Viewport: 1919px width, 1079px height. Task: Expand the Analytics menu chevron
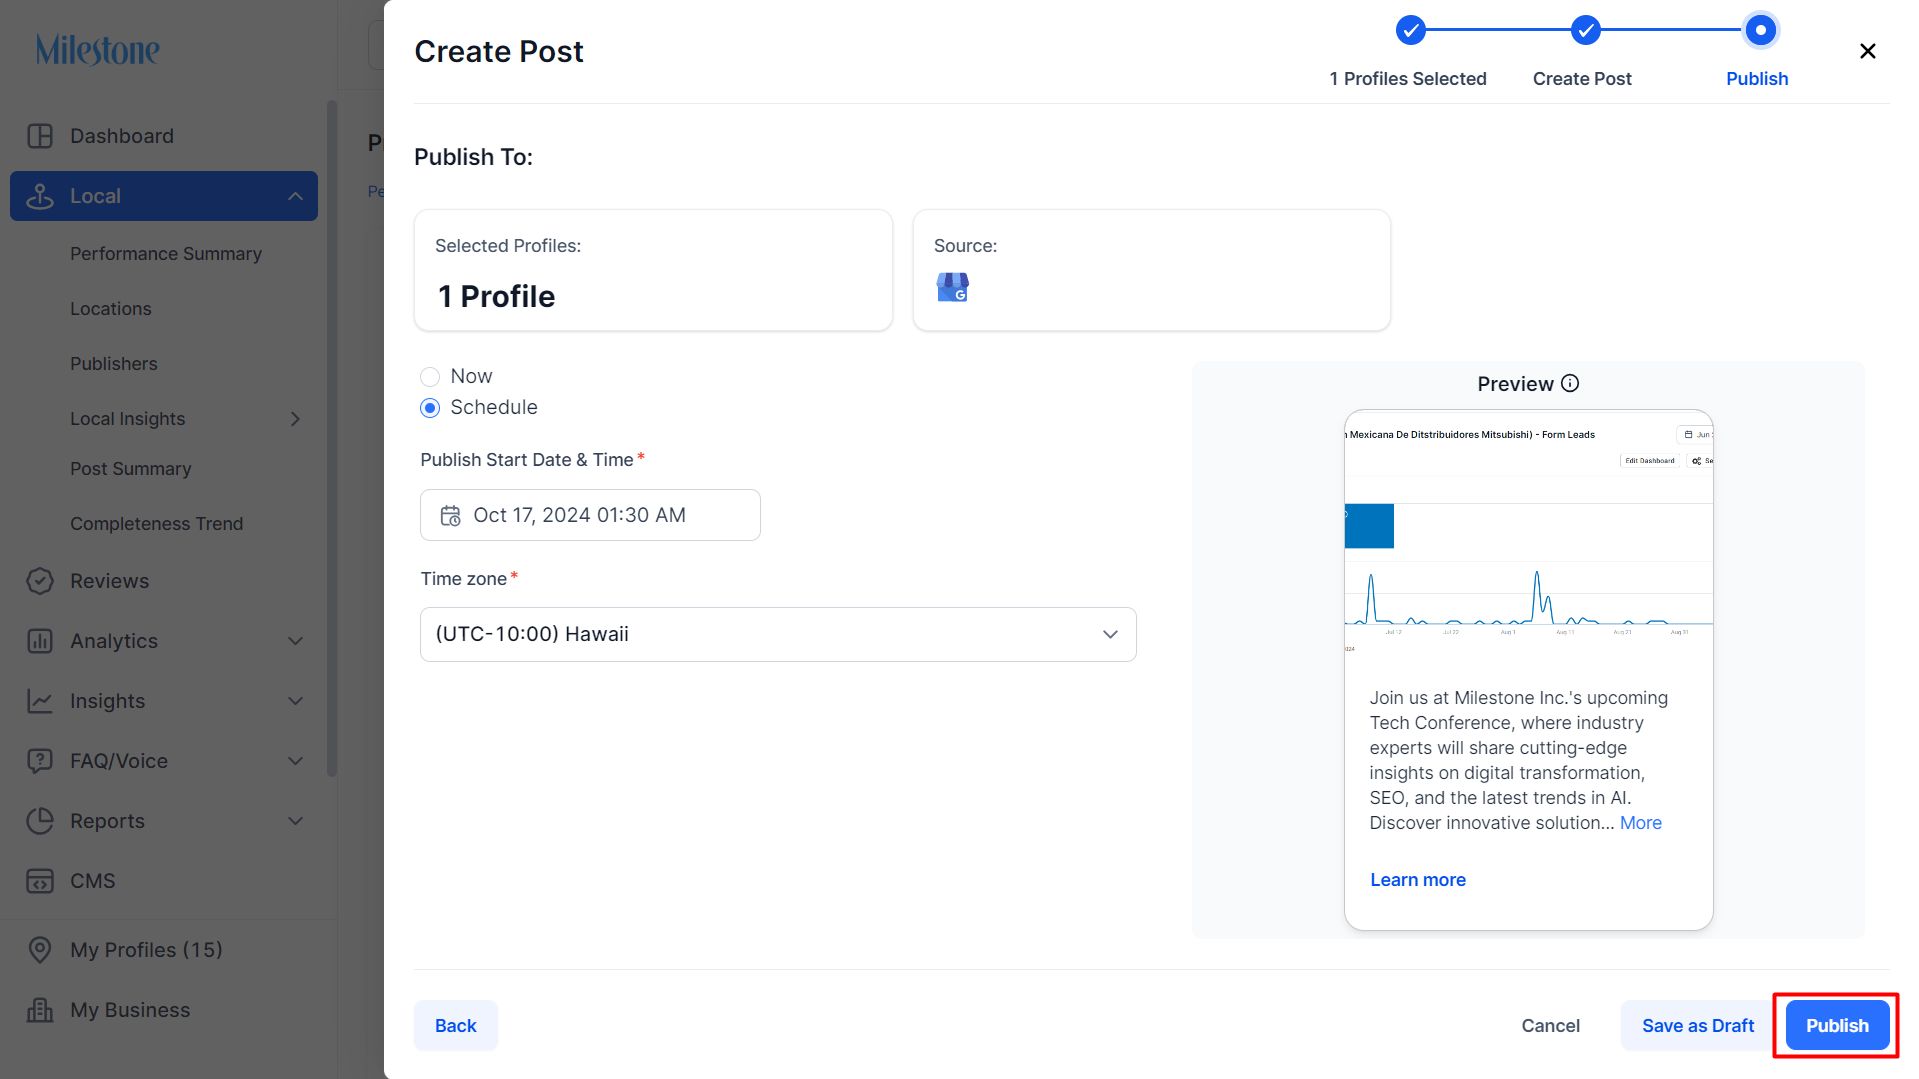pyautogui.click(x=295, y=641)
